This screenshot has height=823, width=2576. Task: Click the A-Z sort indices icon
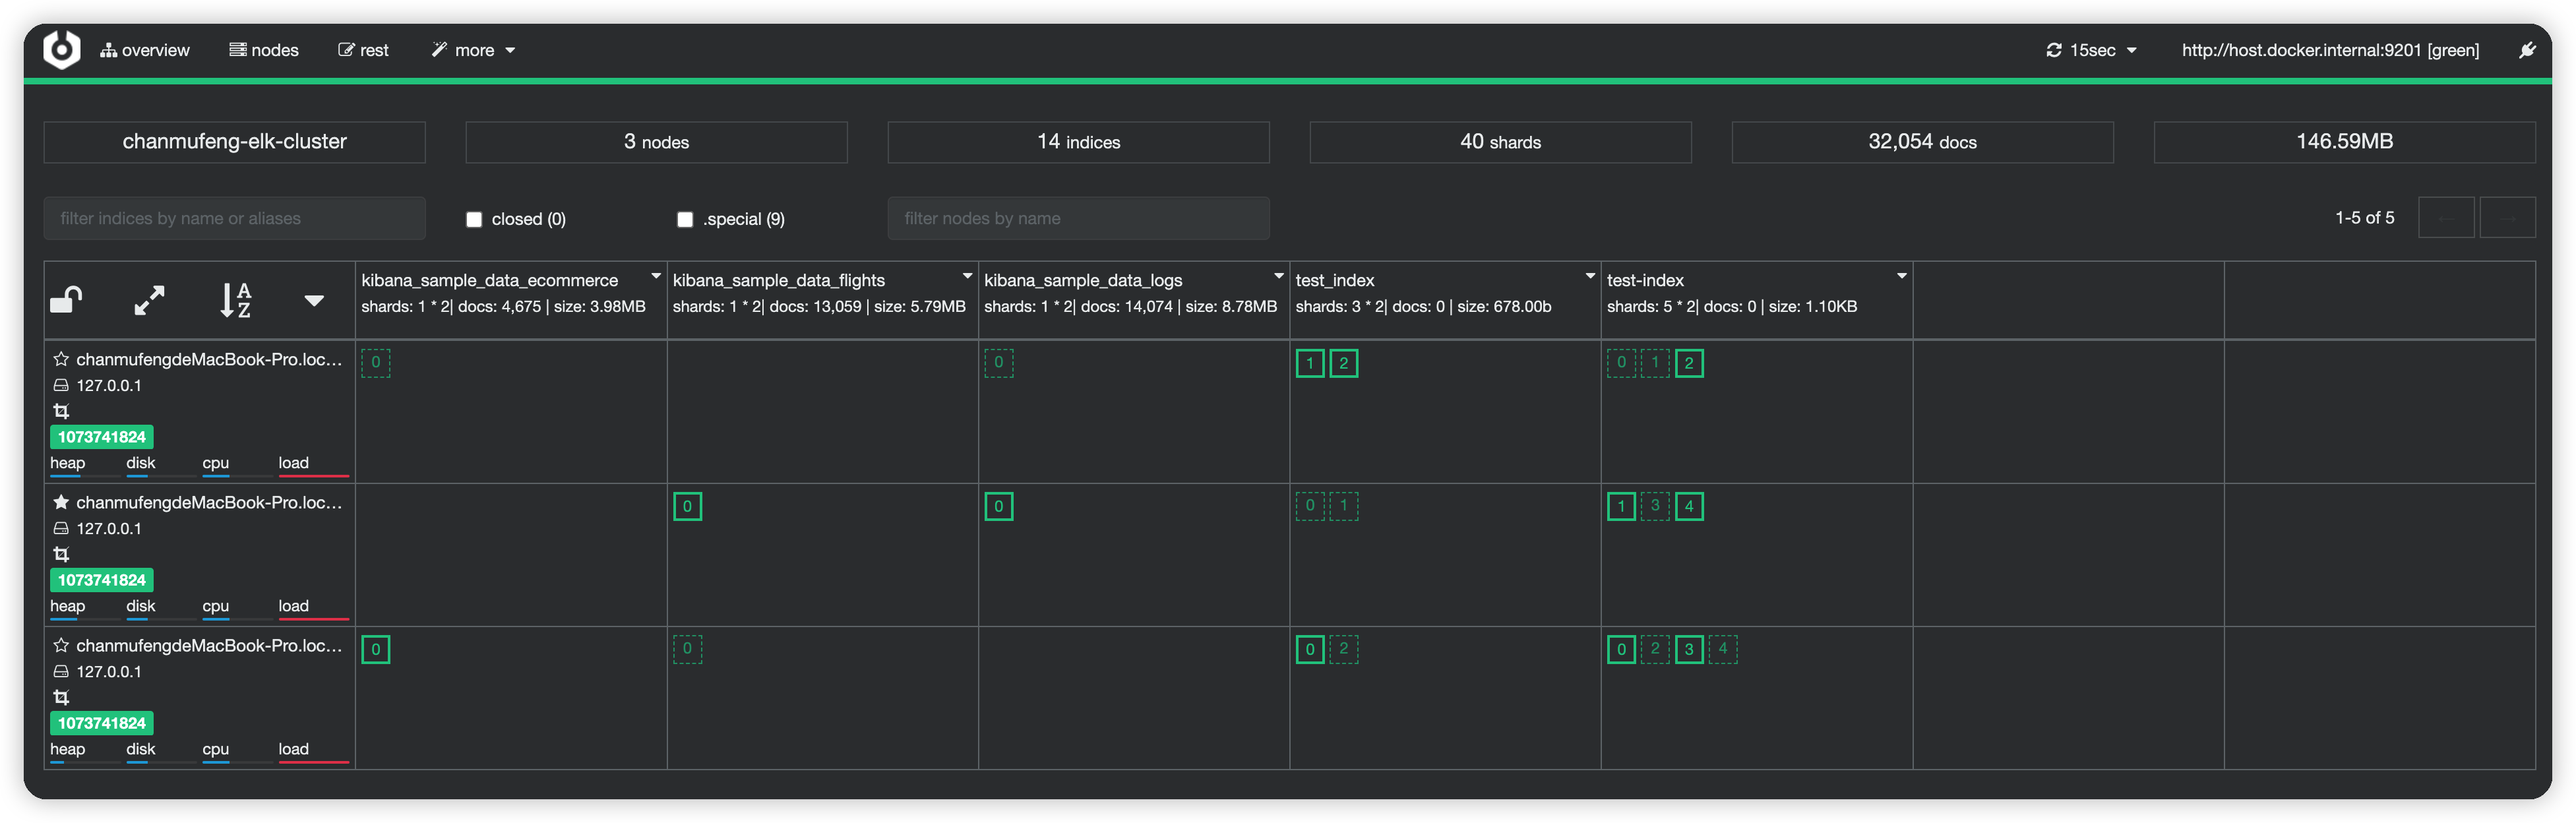tap(235, 300)
